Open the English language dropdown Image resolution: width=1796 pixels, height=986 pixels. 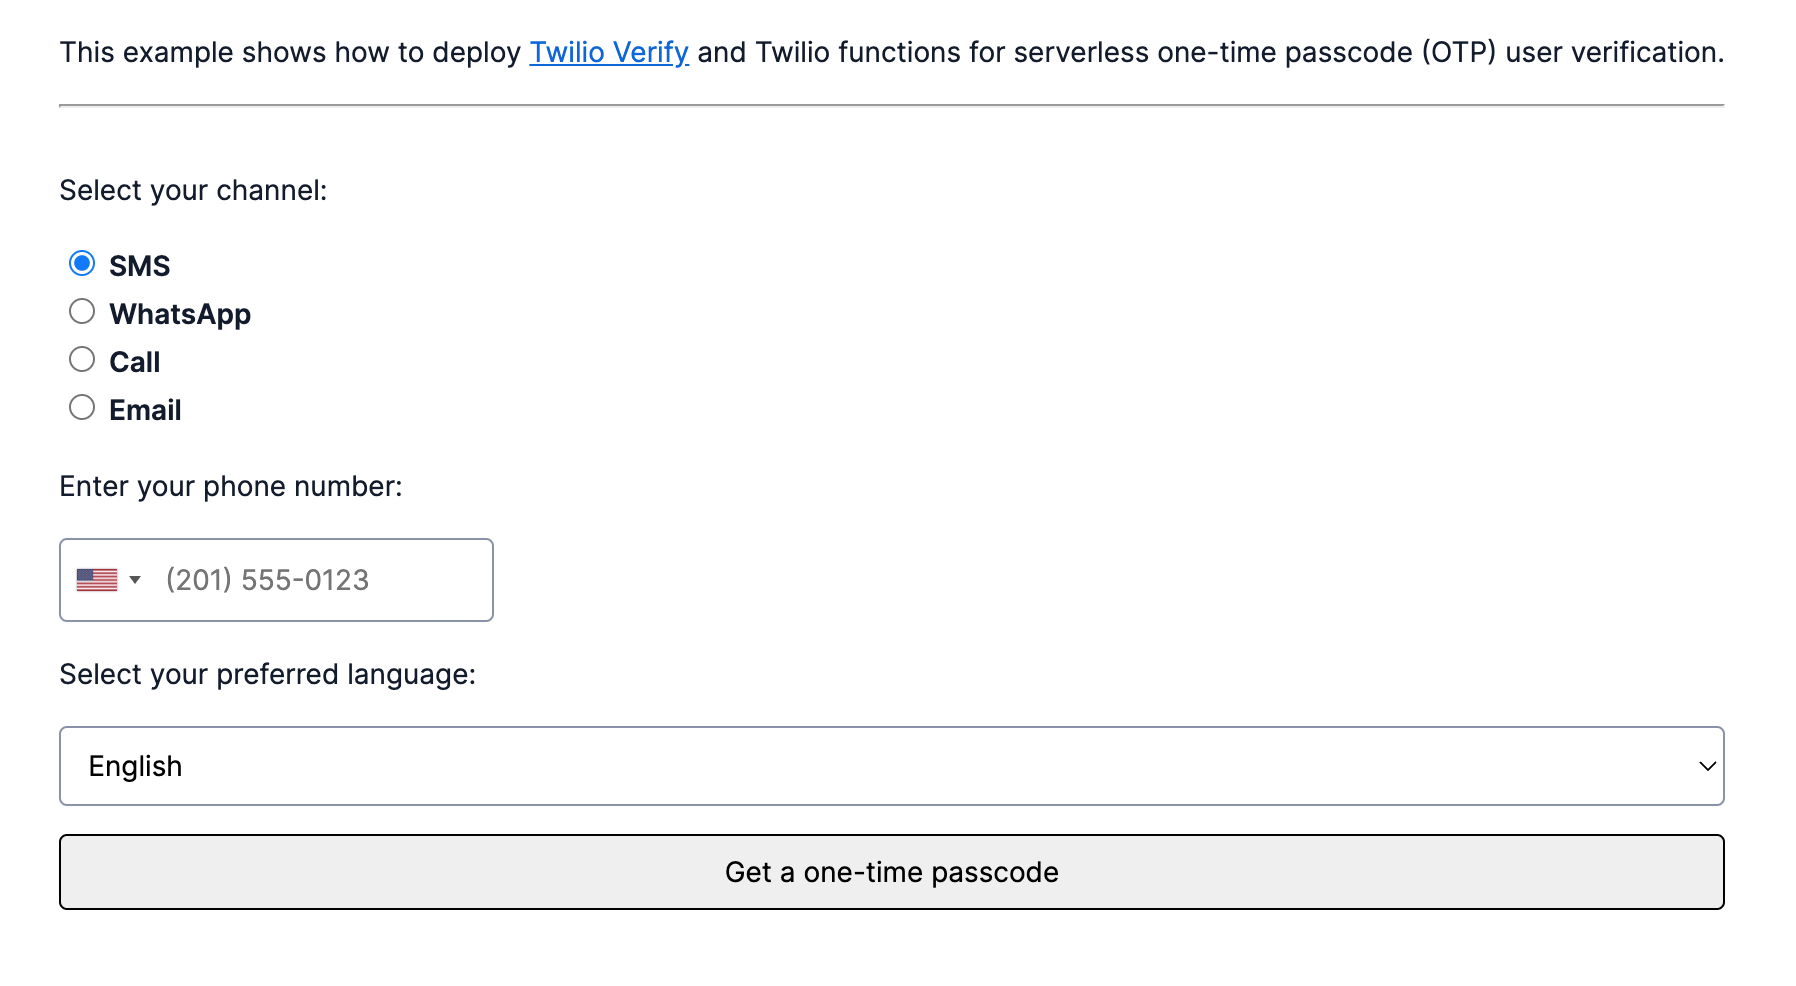point(890,766)
